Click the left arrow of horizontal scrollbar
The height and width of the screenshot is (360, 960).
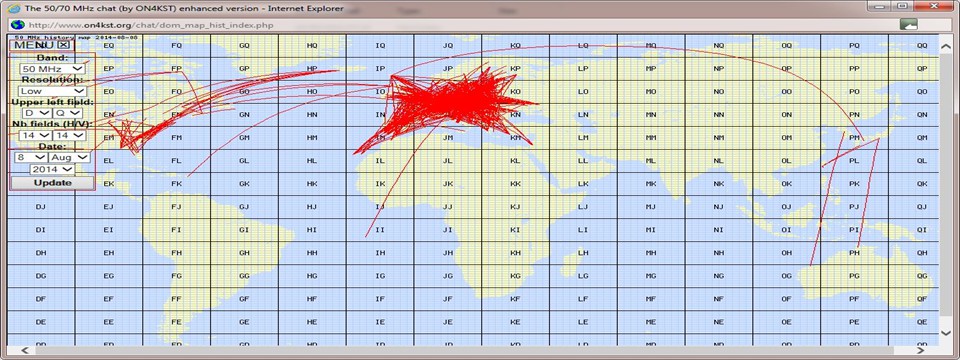click(x=25, y=351)
